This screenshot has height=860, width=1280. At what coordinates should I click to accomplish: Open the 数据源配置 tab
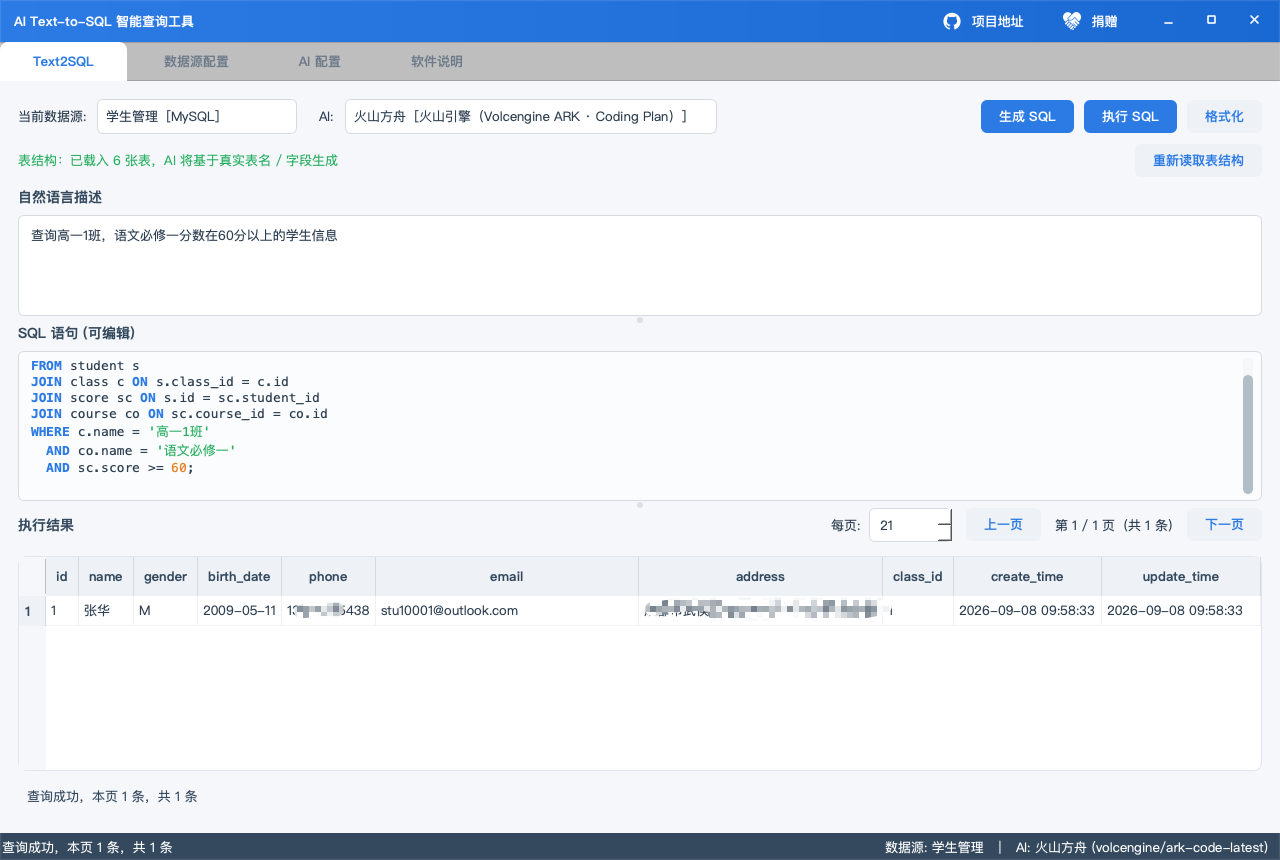(196, 61)
